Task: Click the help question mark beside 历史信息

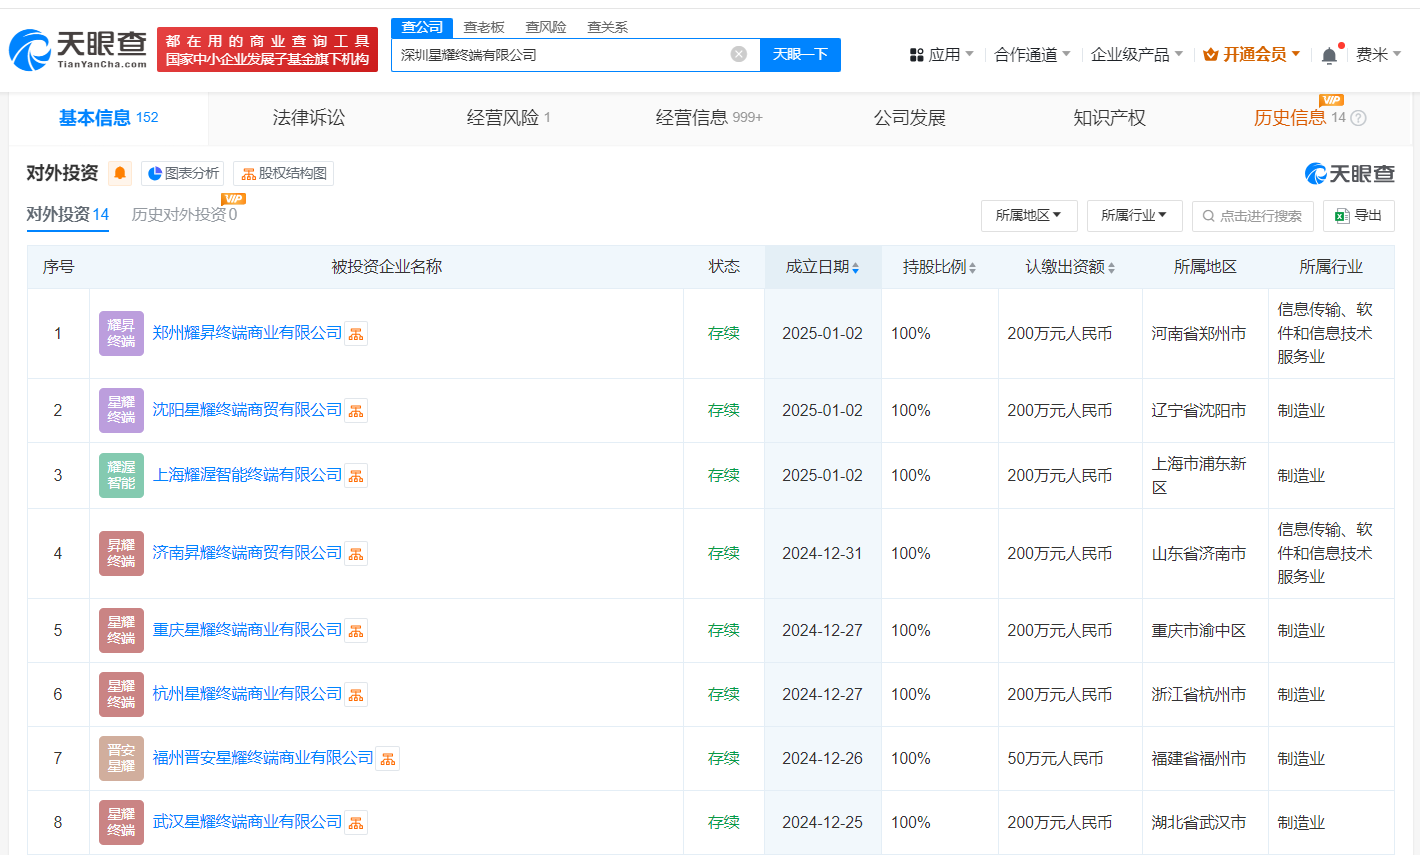Action: [x=1358, y=118]
